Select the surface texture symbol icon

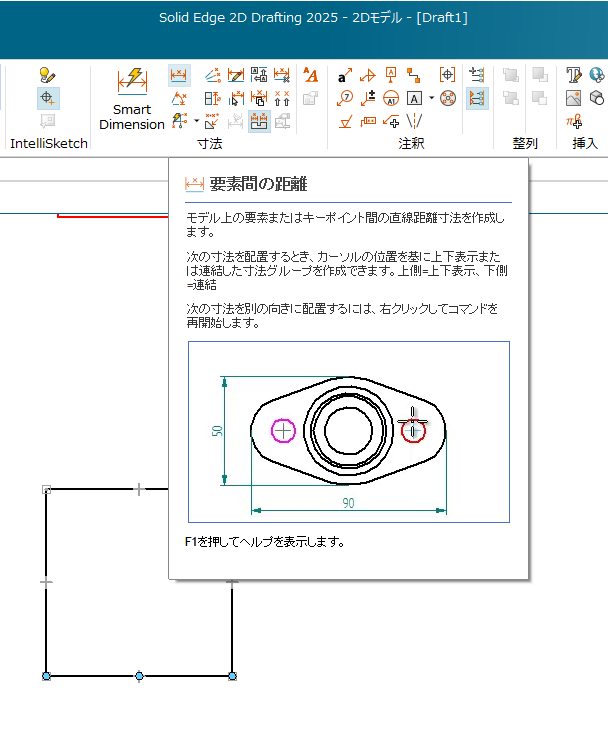346,121
